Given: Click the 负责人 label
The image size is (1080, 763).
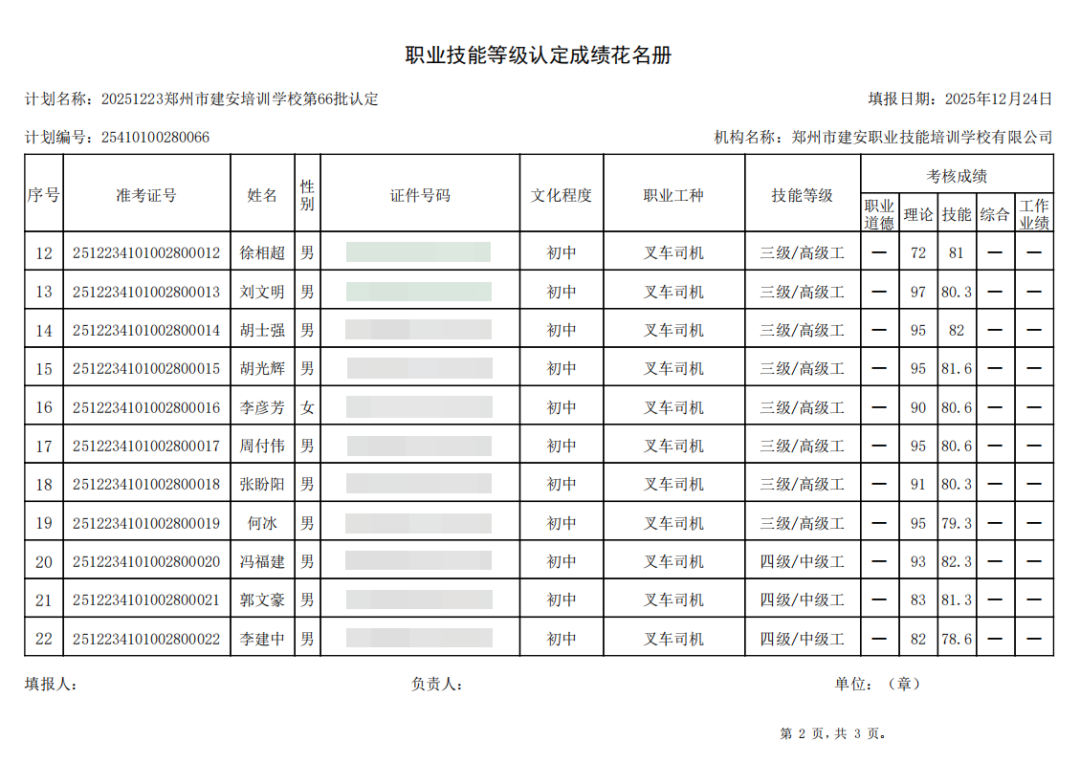Looking at the screenshot, I should click(437, 684).
